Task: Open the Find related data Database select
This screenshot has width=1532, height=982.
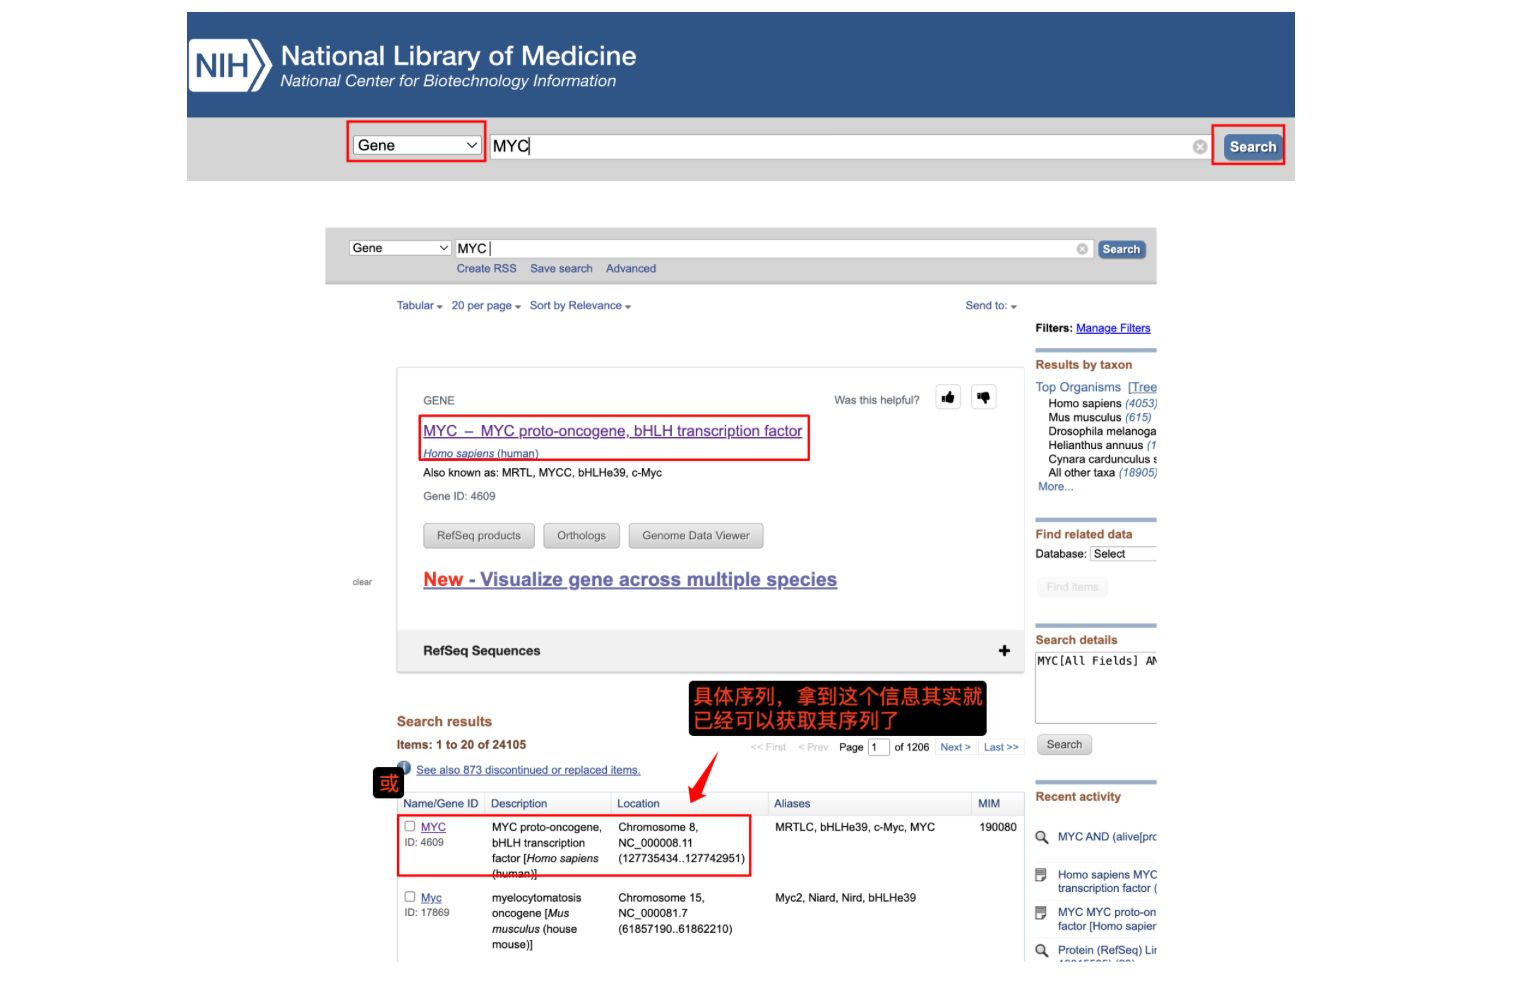Action: (1123, 554)
